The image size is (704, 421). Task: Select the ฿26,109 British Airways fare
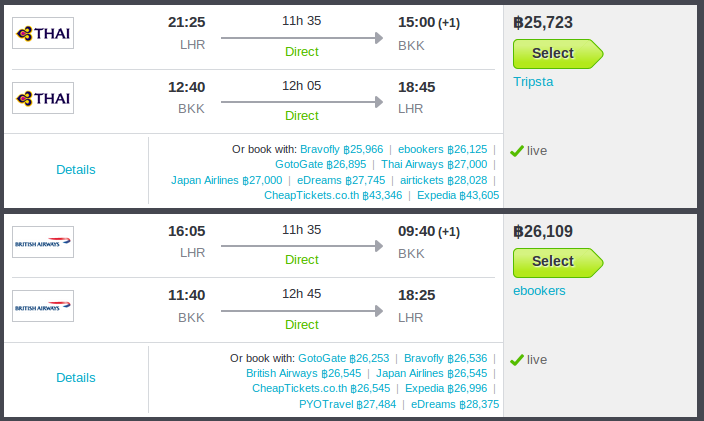click(558, 262)
